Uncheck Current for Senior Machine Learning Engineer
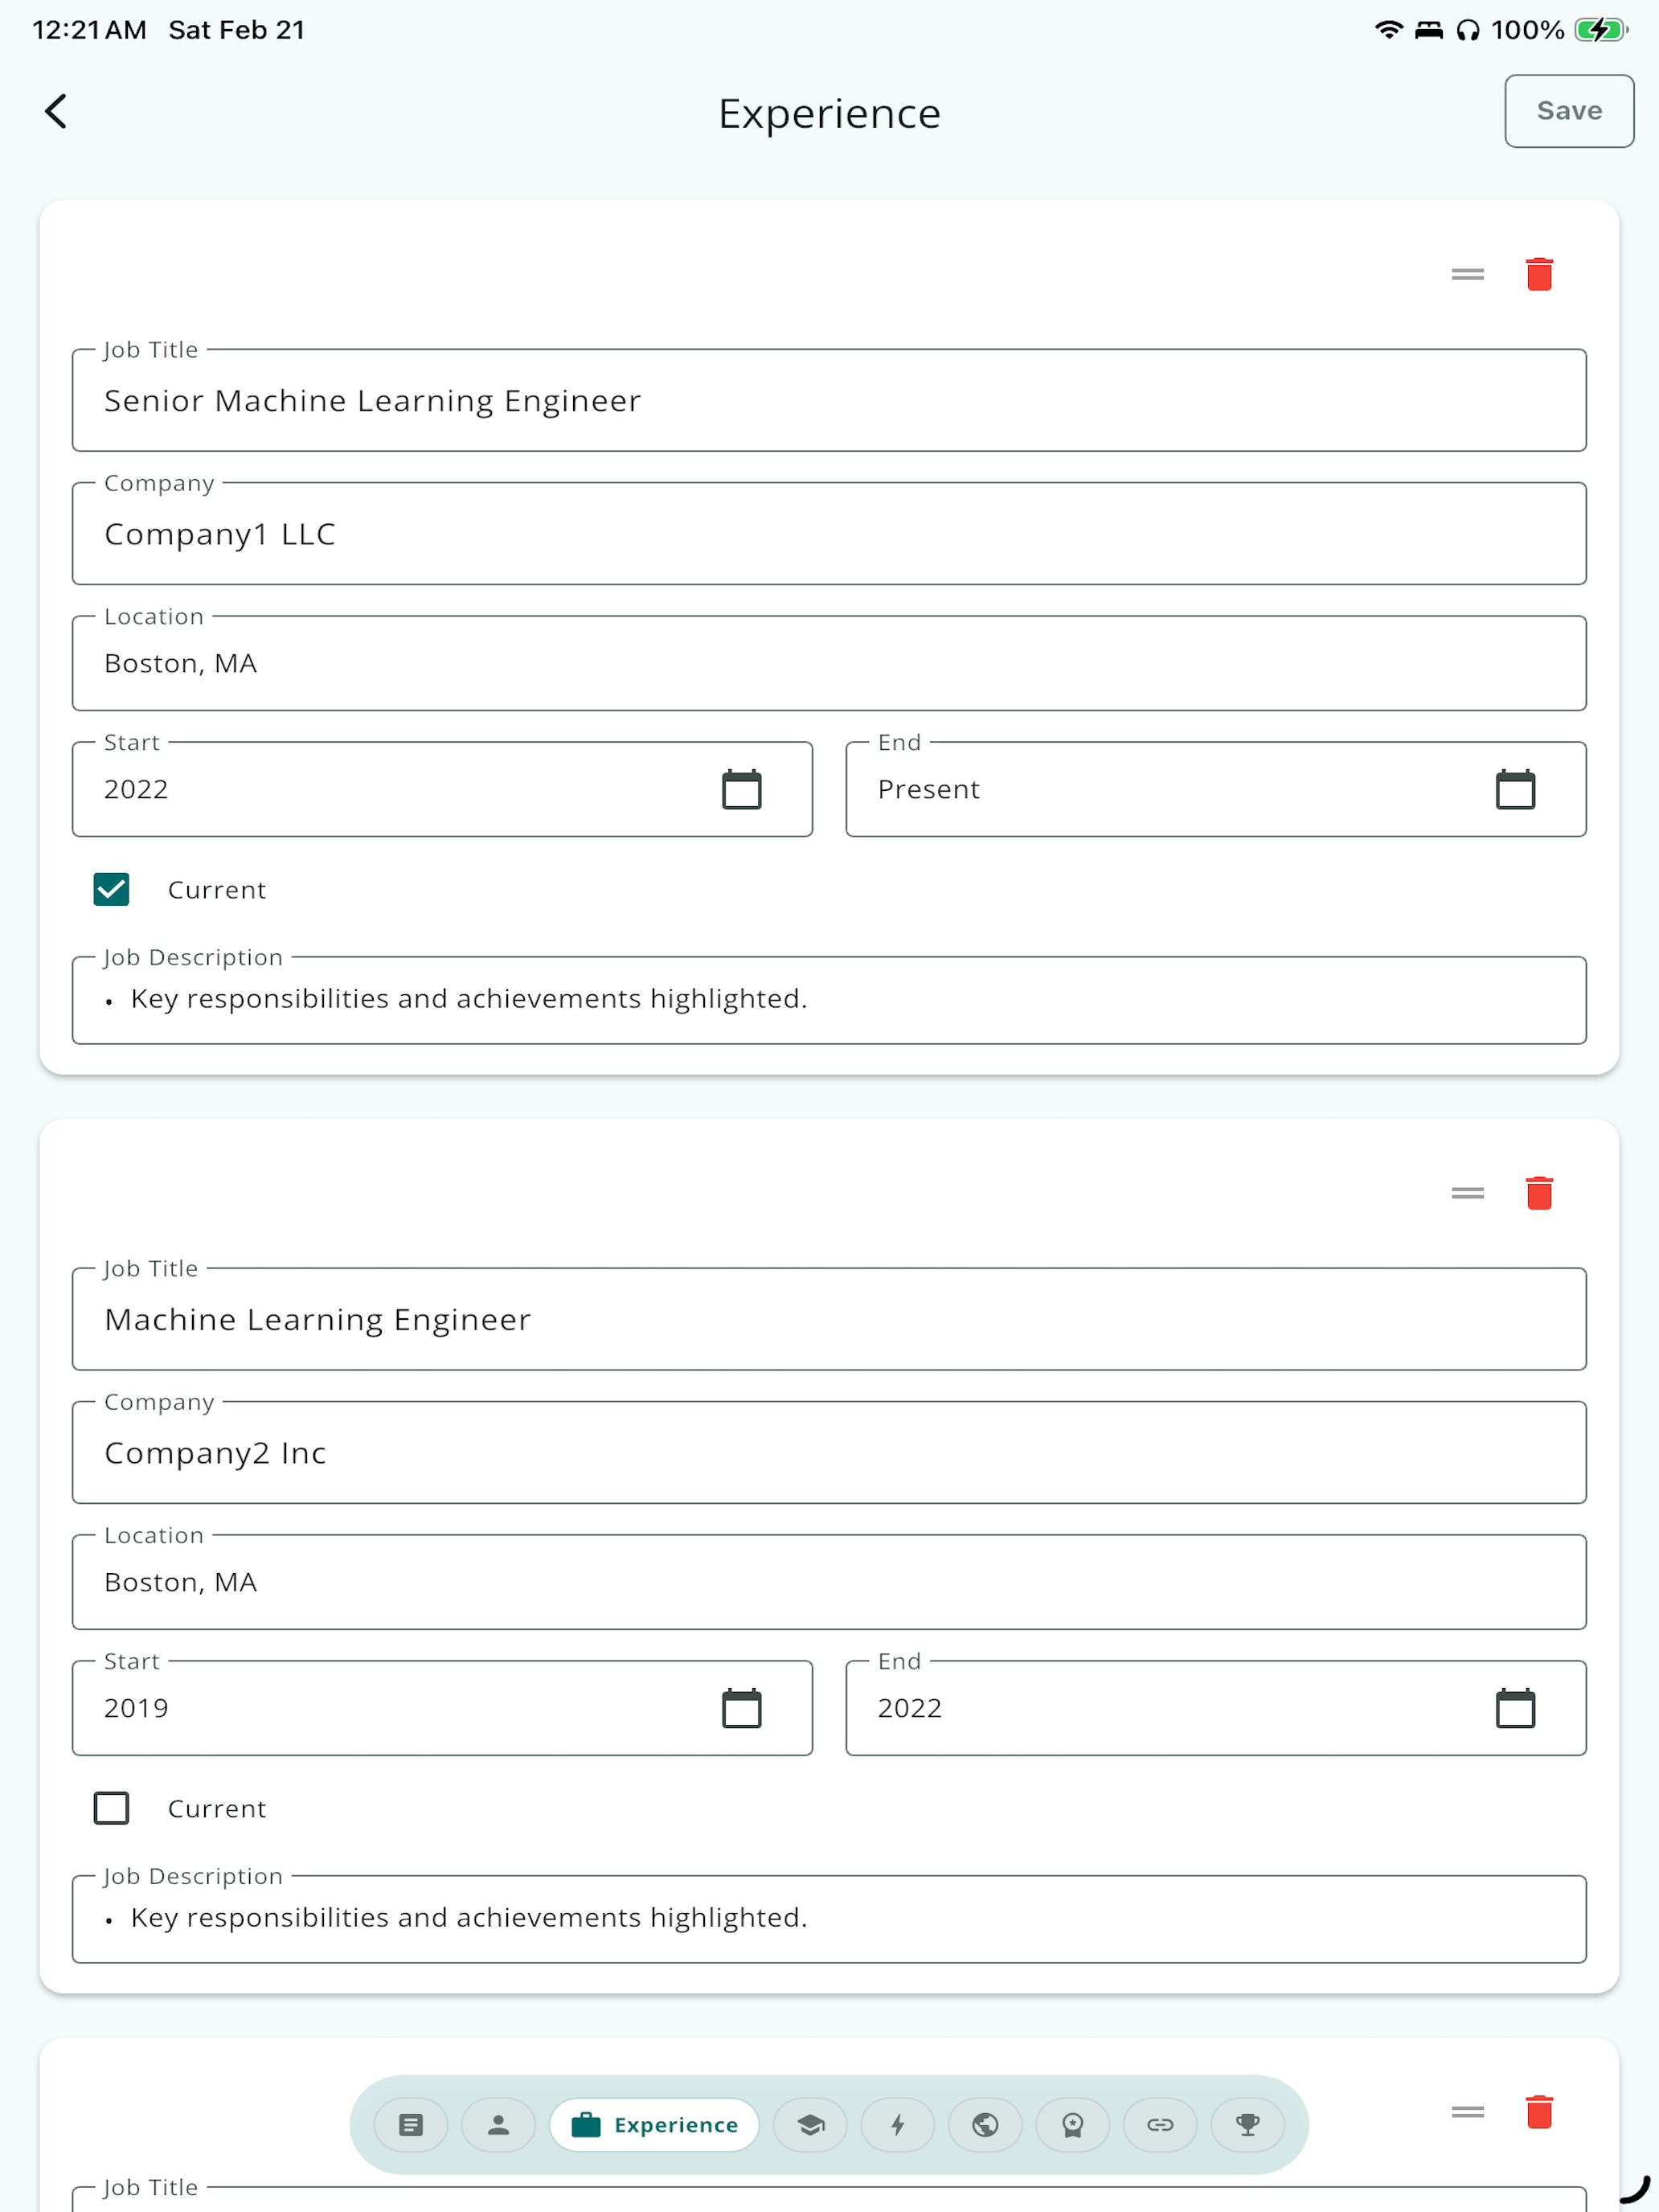The image size is (1659, 2212). click(x=111, y=888)
